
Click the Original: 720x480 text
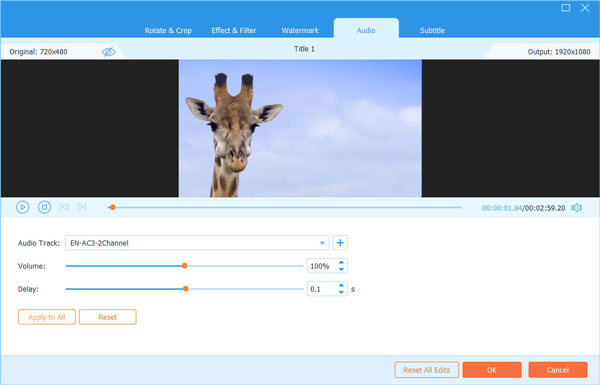(38, 52)
